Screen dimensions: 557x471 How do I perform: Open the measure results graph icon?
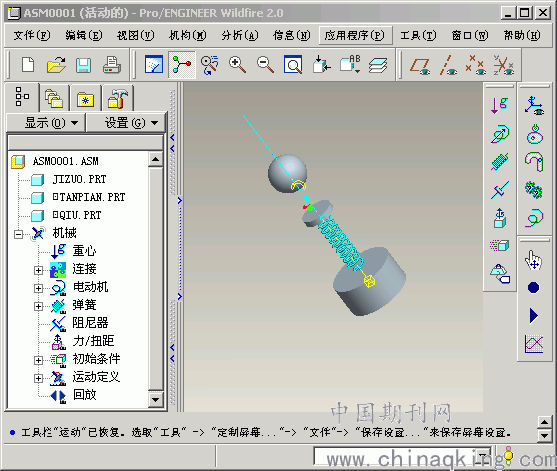534,344
